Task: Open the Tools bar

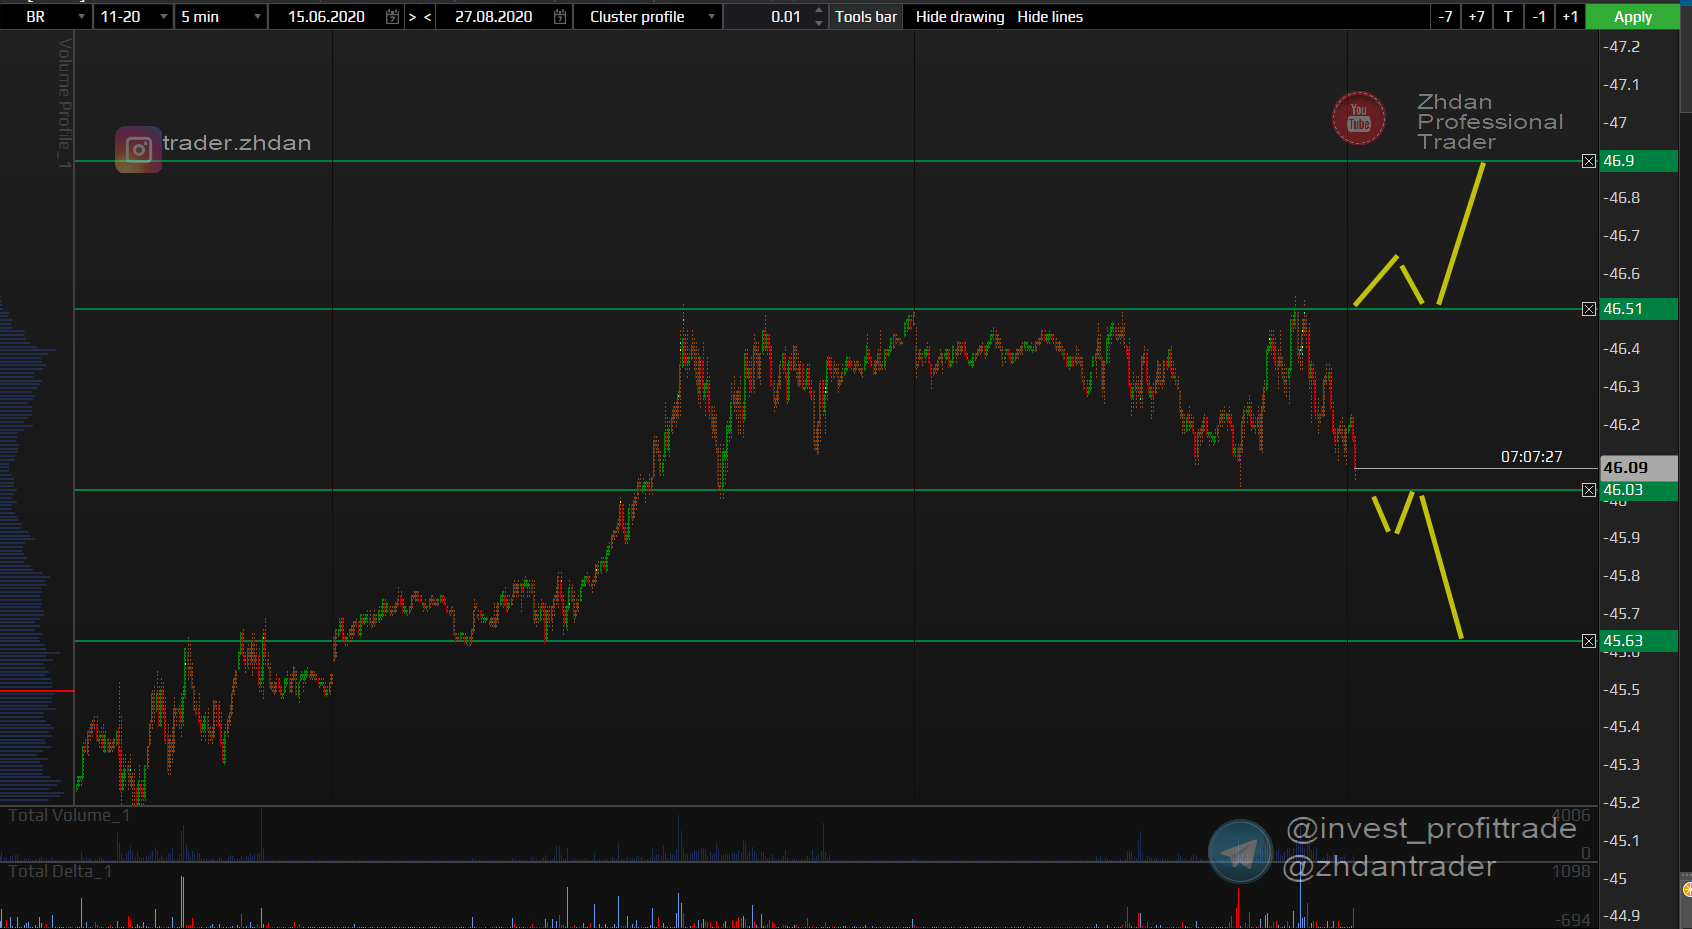Action: 866,17
